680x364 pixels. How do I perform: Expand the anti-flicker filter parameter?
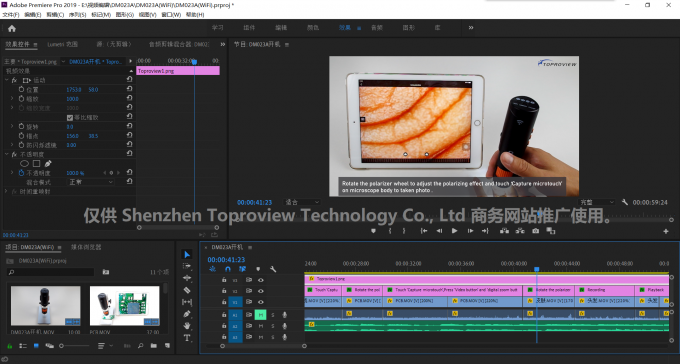(12, 145)
